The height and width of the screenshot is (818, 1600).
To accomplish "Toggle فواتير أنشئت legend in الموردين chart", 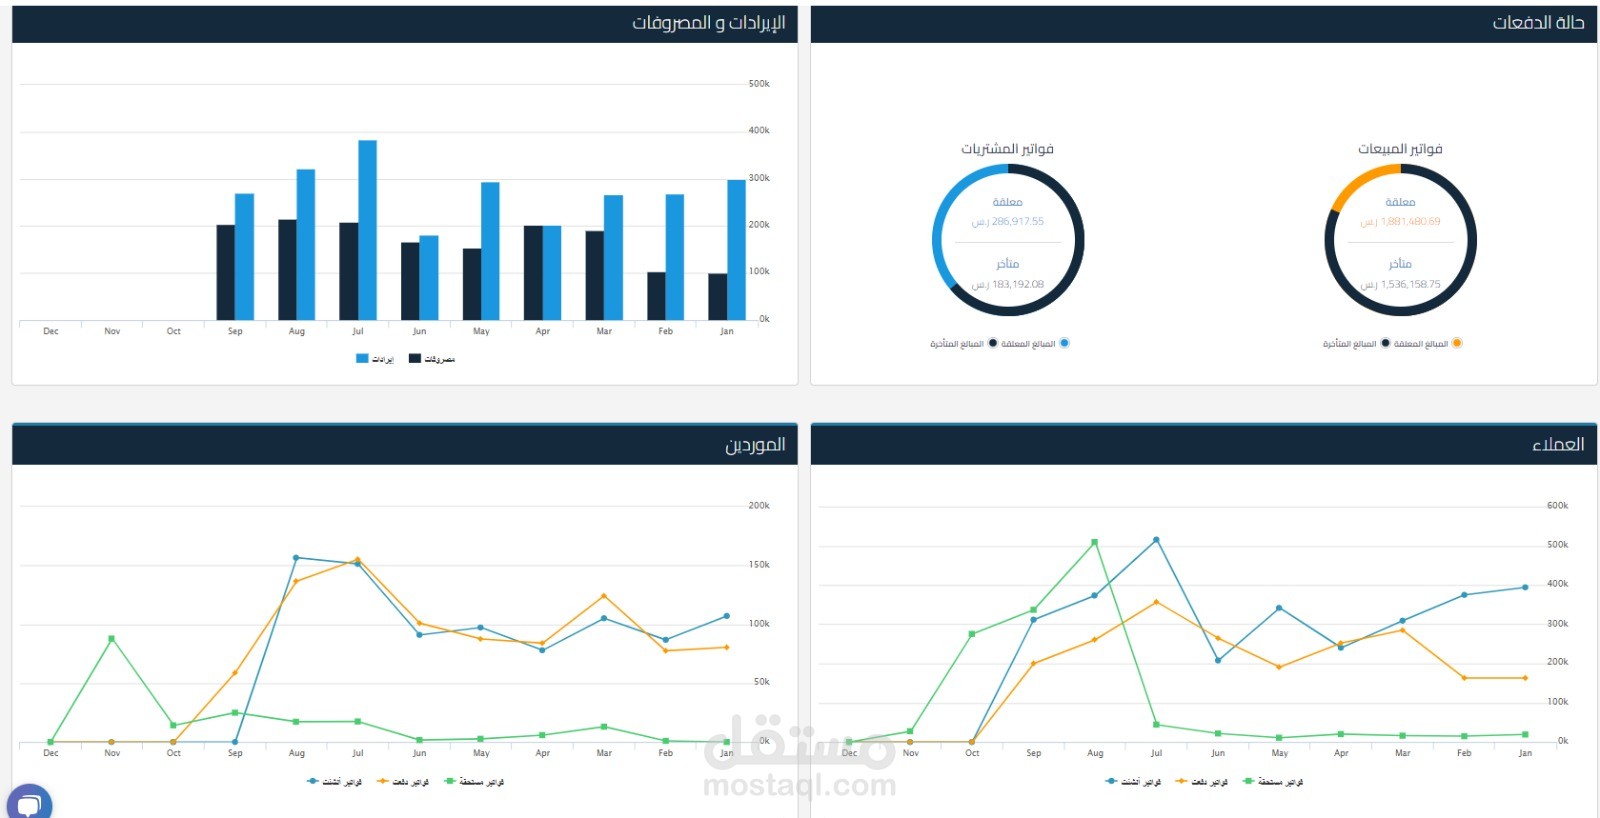I will (335, 782).
